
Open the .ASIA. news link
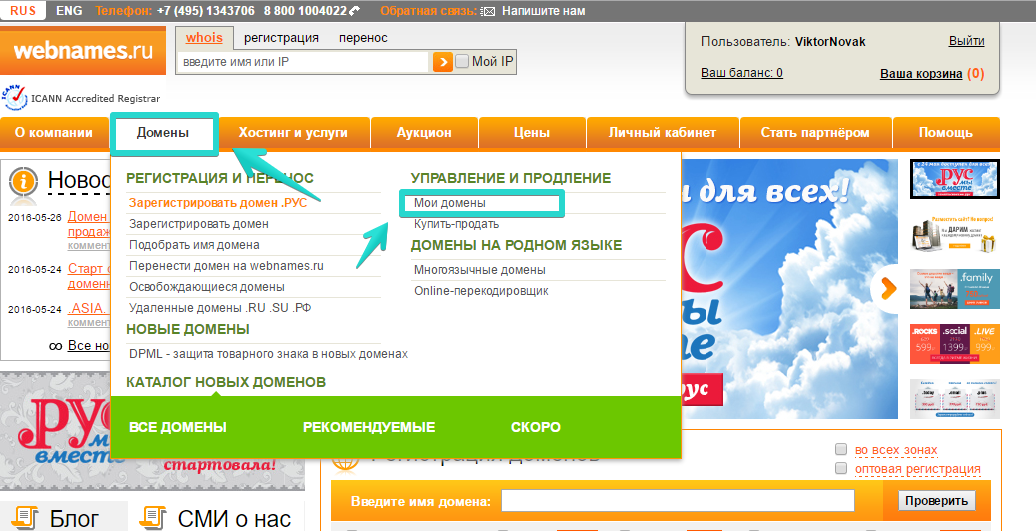coord(88,308)
